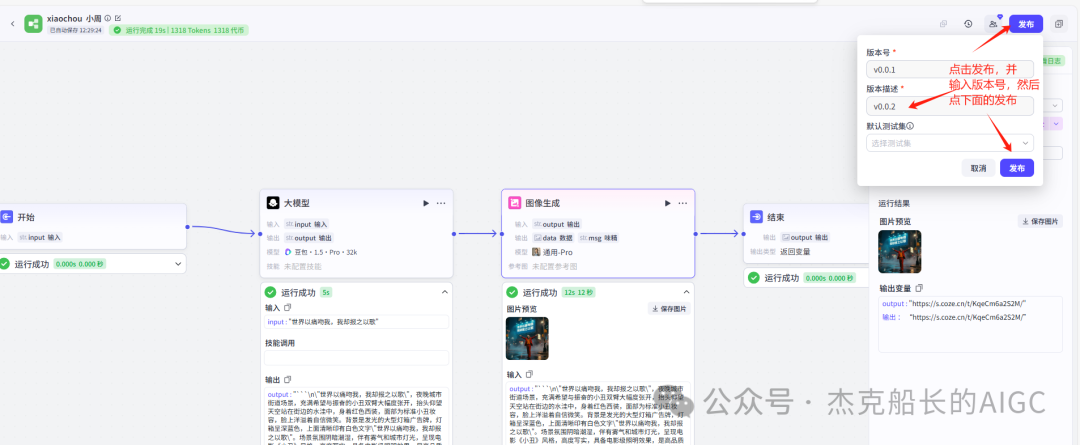Screen dimensions: 1080x445
Task: Open the version history clock icon
Action: point(968,24)
